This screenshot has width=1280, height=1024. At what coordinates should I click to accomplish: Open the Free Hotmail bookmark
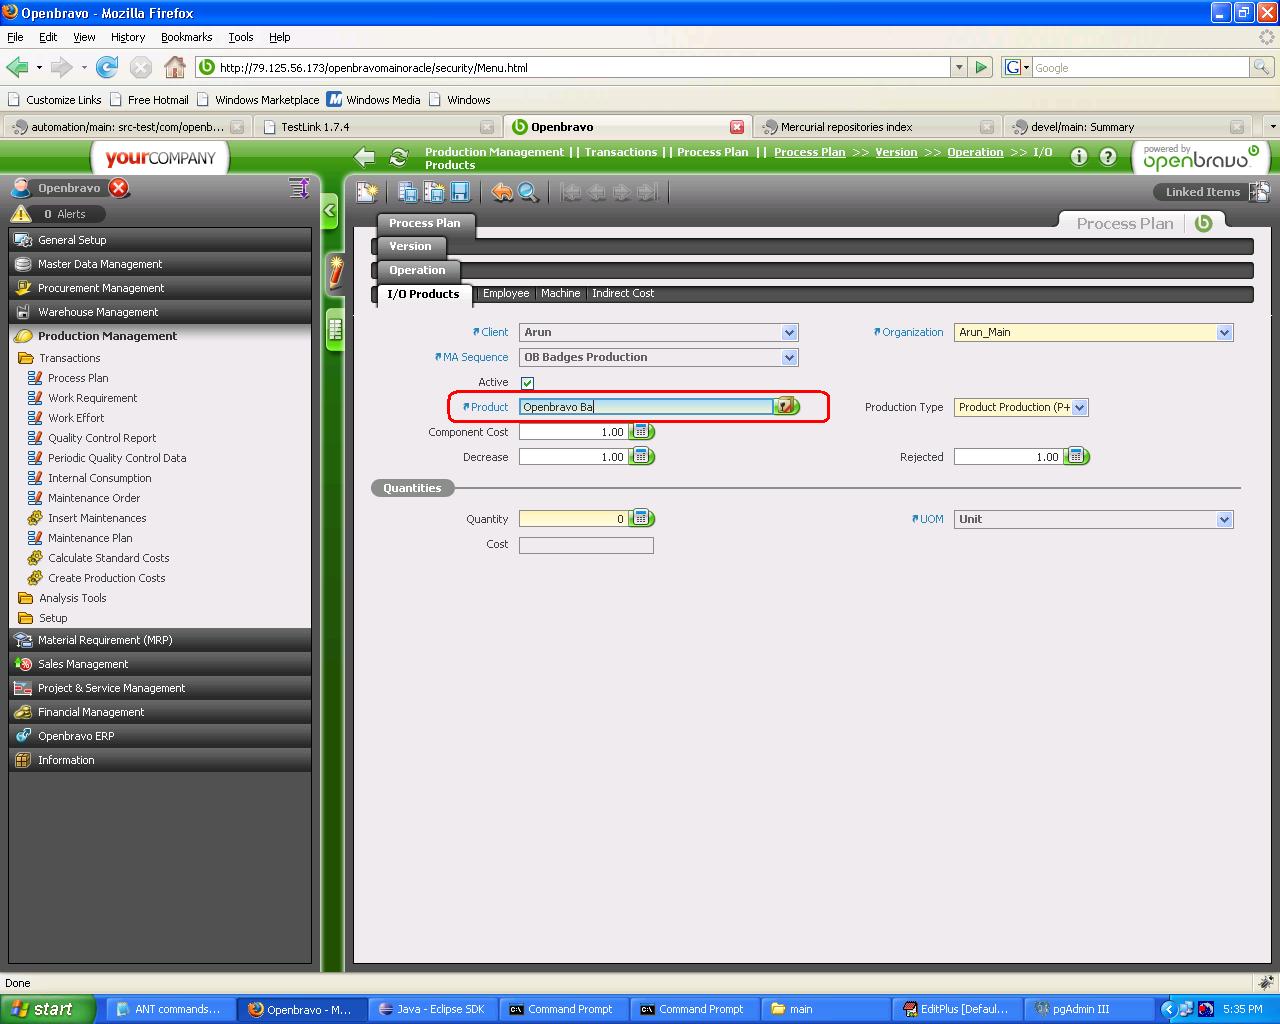point(149,100)
